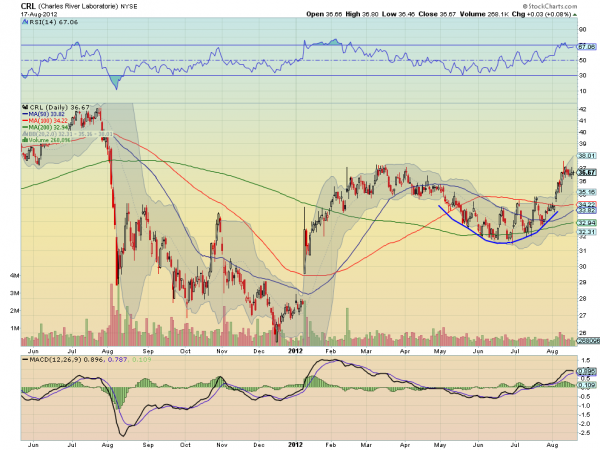
Task: Click the 10 level on the RSI scale
Action: (x=582, y=91)
